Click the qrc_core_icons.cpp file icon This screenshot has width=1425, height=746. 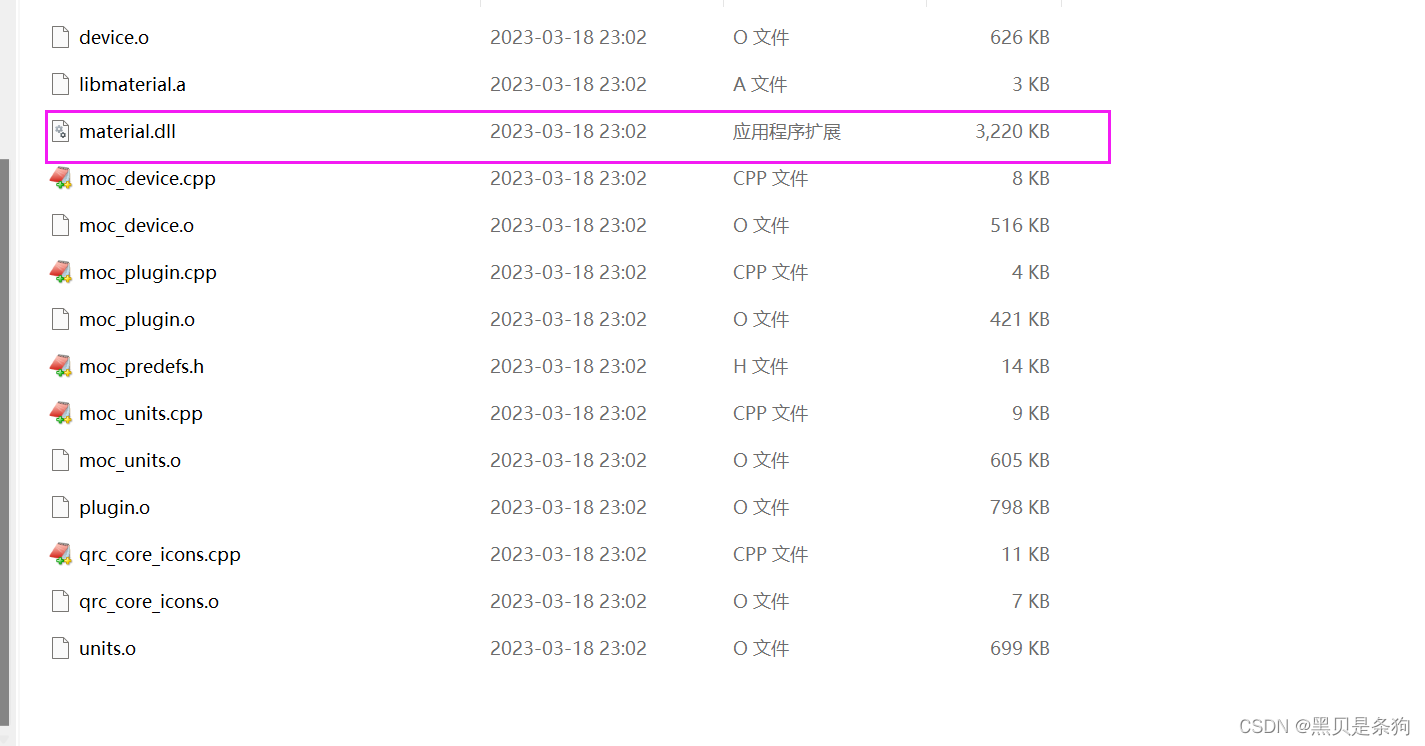coord(60,554)
